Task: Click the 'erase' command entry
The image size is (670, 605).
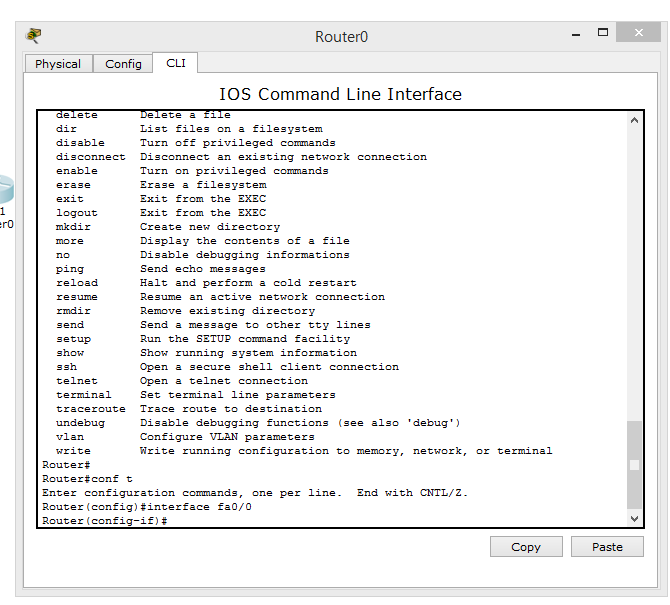Action: [161, 185]
